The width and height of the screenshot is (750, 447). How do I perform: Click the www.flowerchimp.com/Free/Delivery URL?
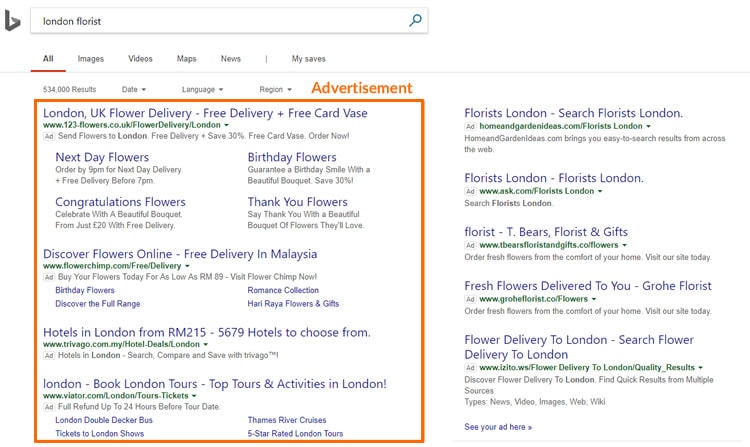[x=112, y=266]
